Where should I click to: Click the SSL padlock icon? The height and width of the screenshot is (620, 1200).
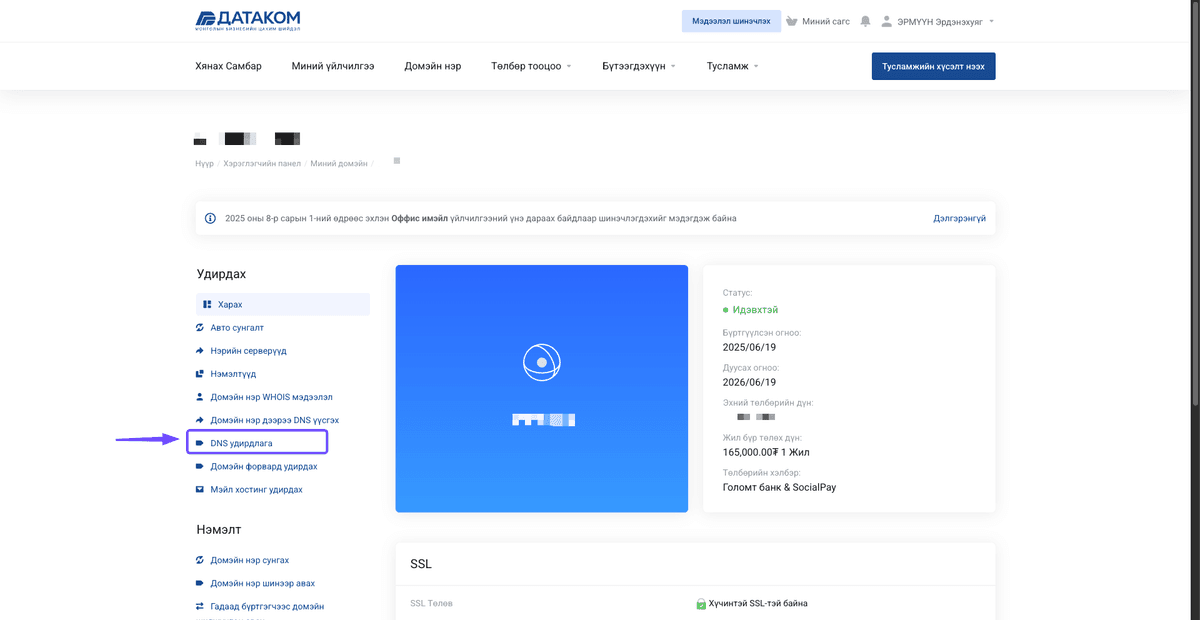point(701,604)
